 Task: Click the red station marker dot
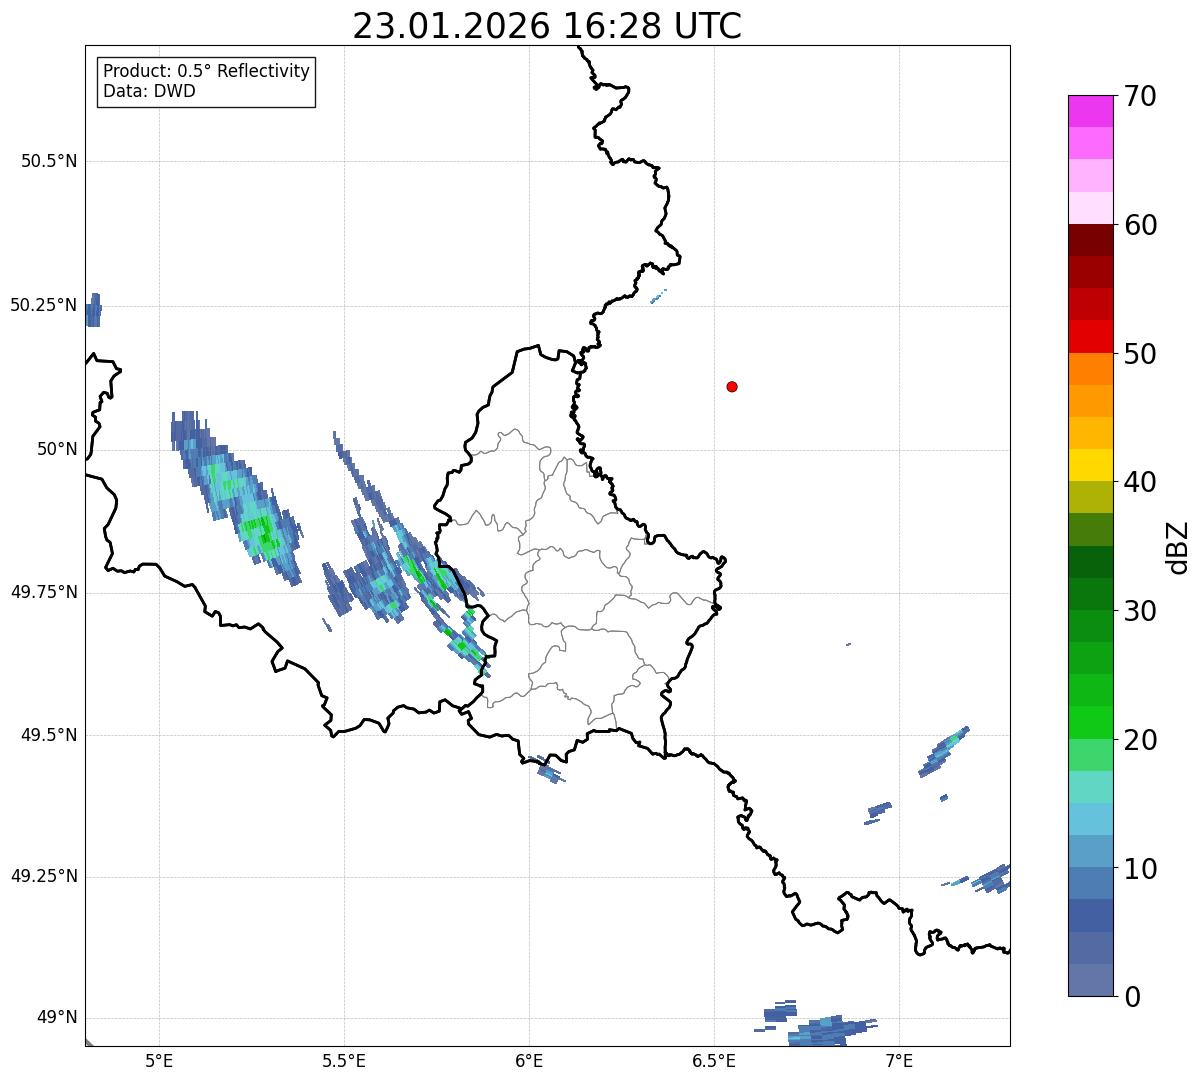732,386
